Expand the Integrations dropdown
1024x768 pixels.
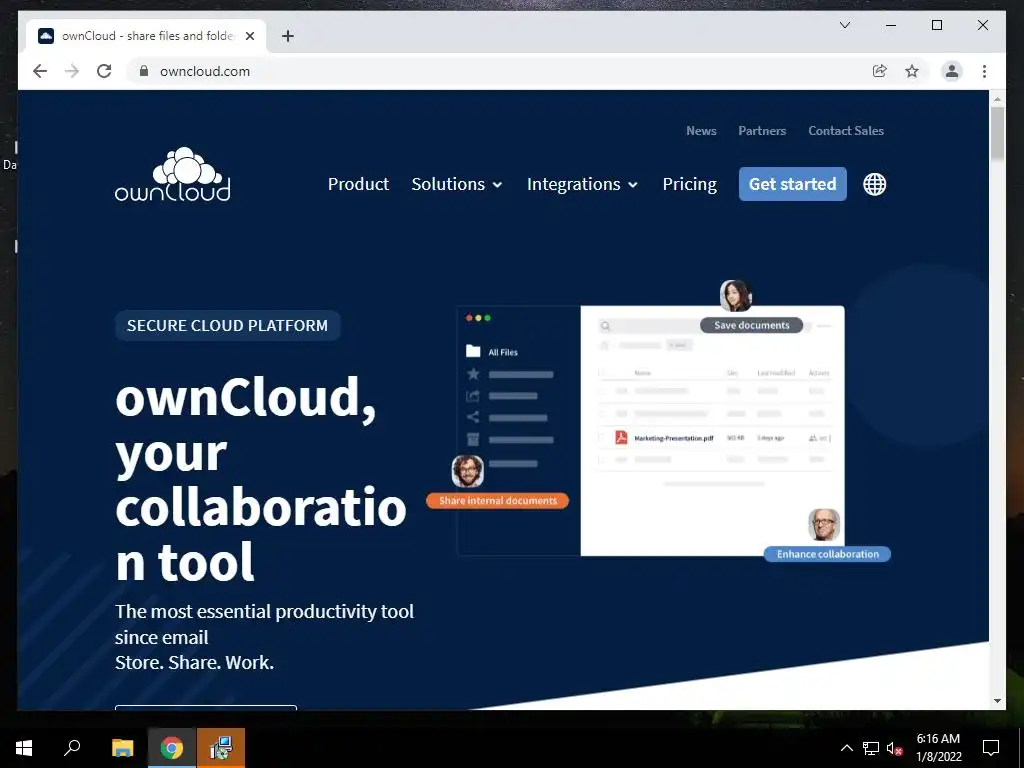pos(582,184)
